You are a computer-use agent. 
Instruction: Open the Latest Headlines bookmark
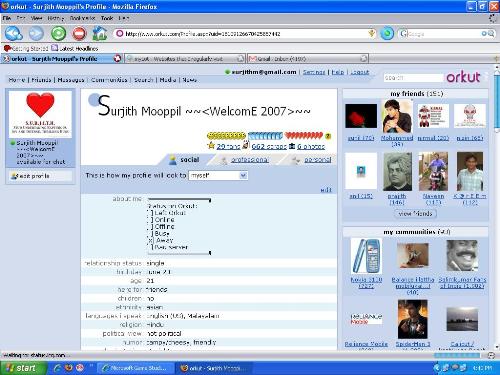click(x=75, y=48)
